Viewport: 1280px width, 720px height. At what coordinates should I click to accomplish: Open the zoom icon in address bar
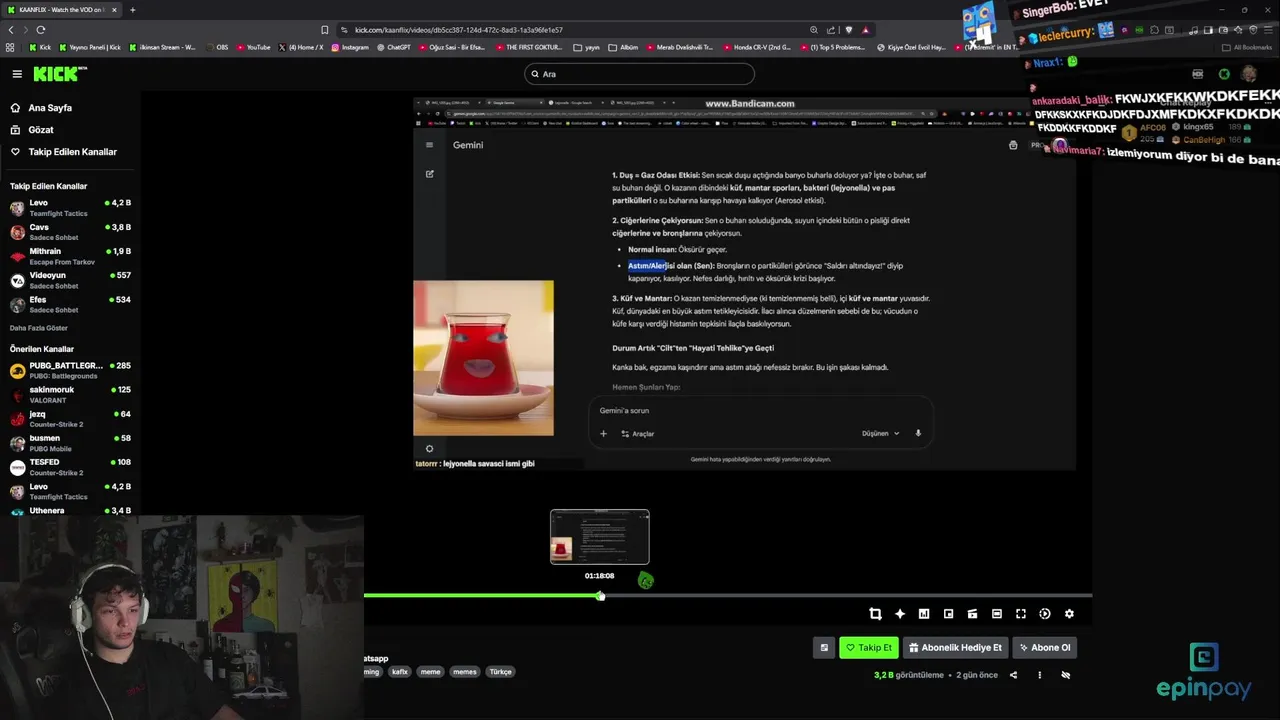pos(814,30)
